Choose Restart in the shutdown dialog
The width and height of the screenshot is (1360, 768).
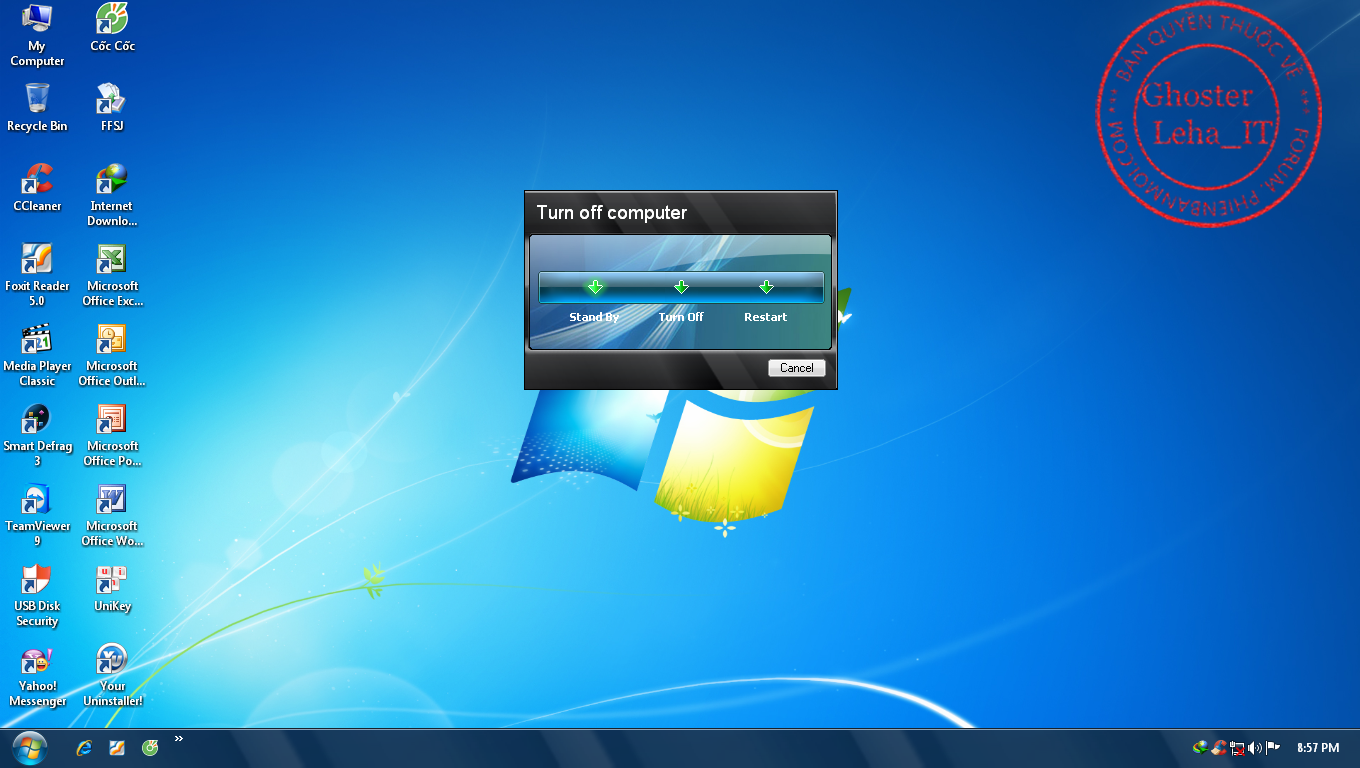click(766, 288)
